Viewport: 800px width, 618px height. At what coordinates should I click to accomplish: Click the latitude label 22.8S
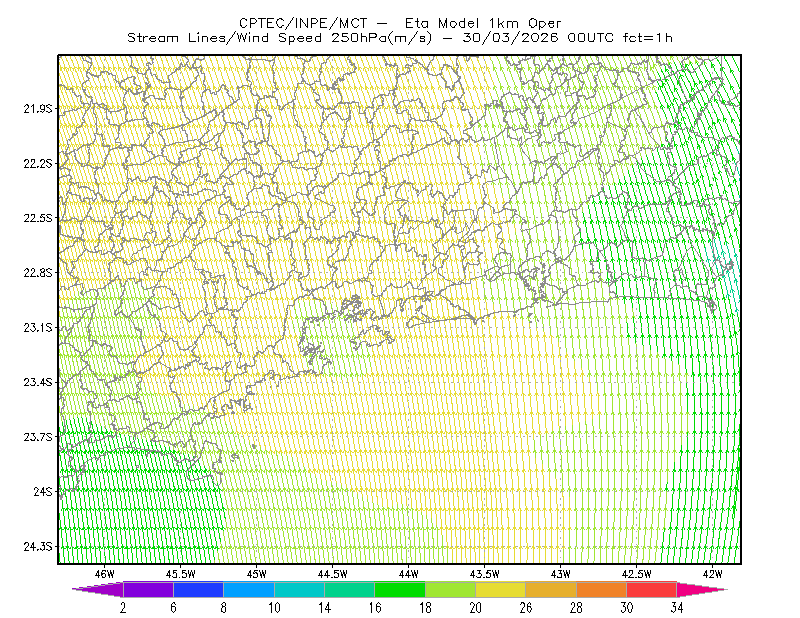38,273
